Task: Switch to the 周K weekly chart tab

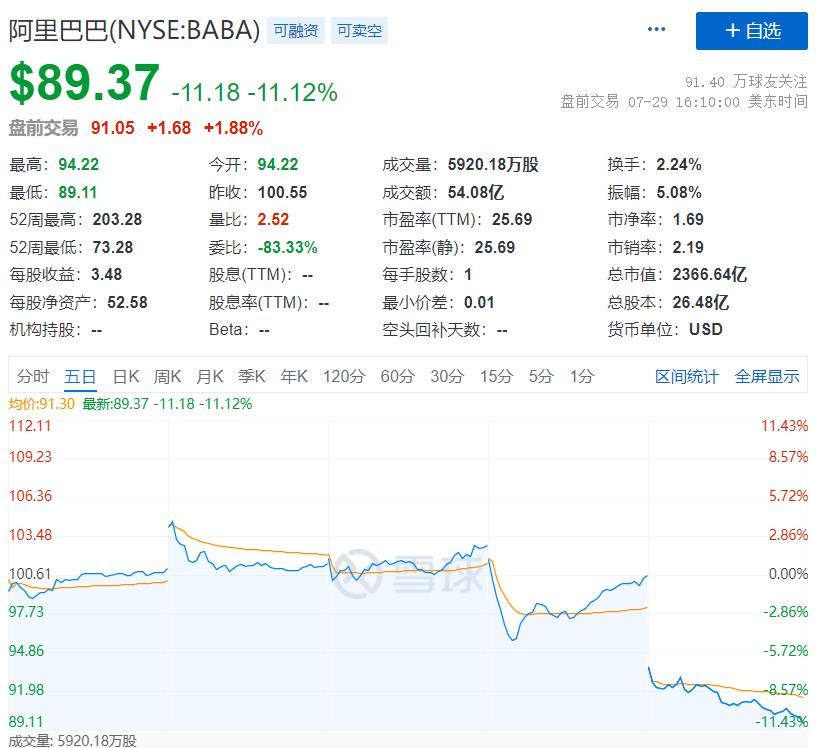Action: tap(168, 376)
